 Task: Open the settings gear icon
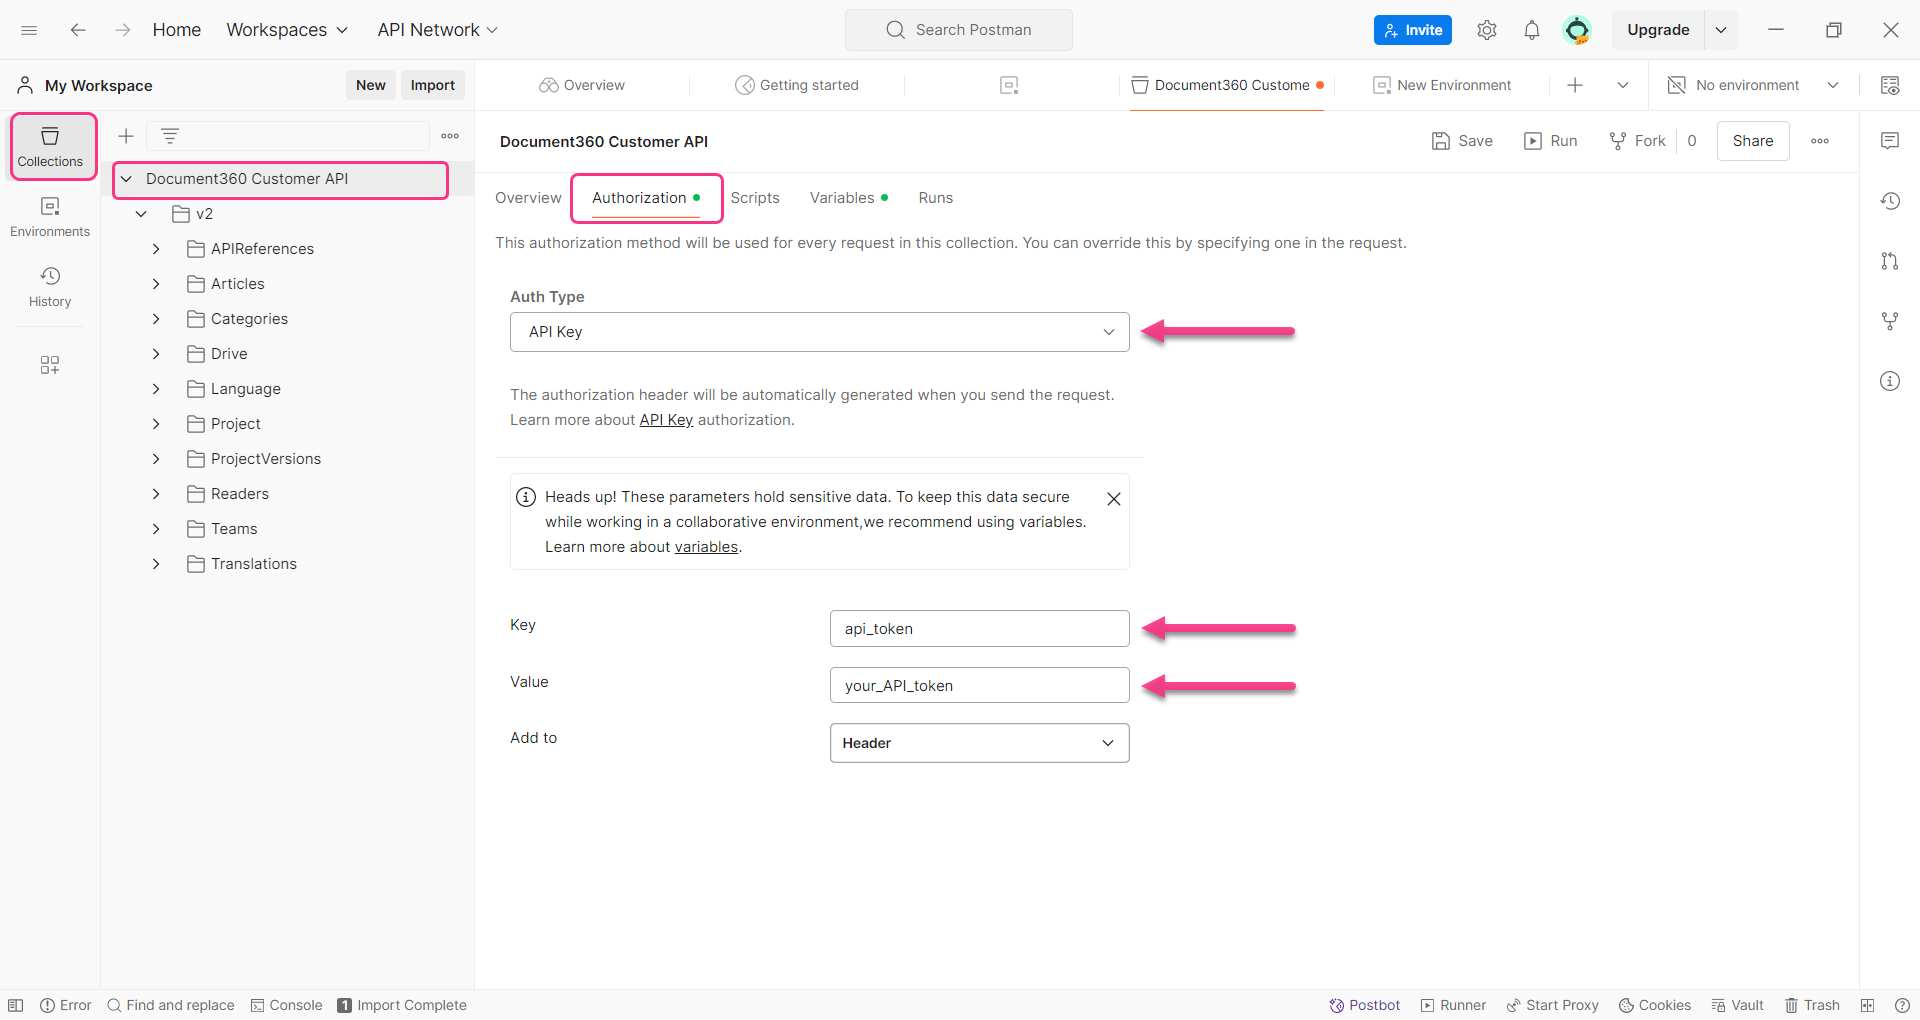click(1487, 30)
